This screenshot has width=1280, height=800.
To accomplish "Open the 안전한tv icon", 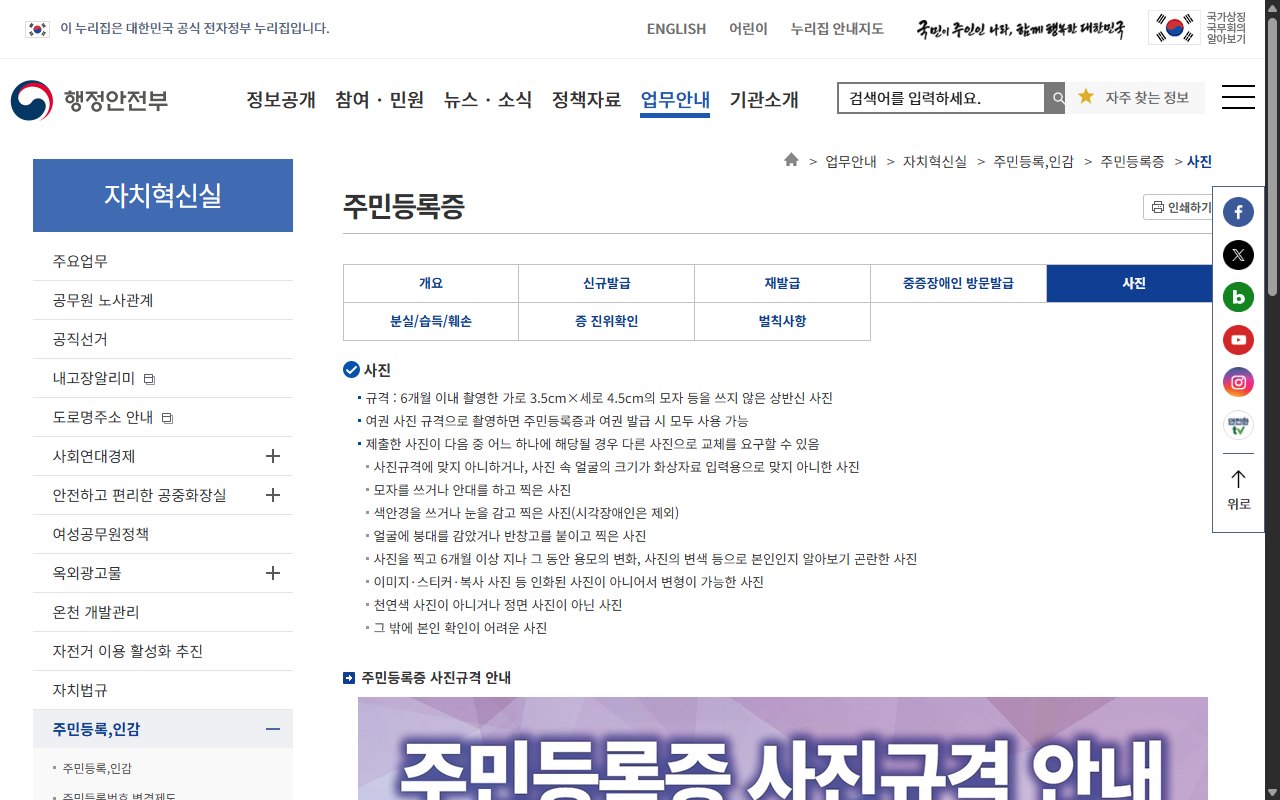I will click(1238, 425).
